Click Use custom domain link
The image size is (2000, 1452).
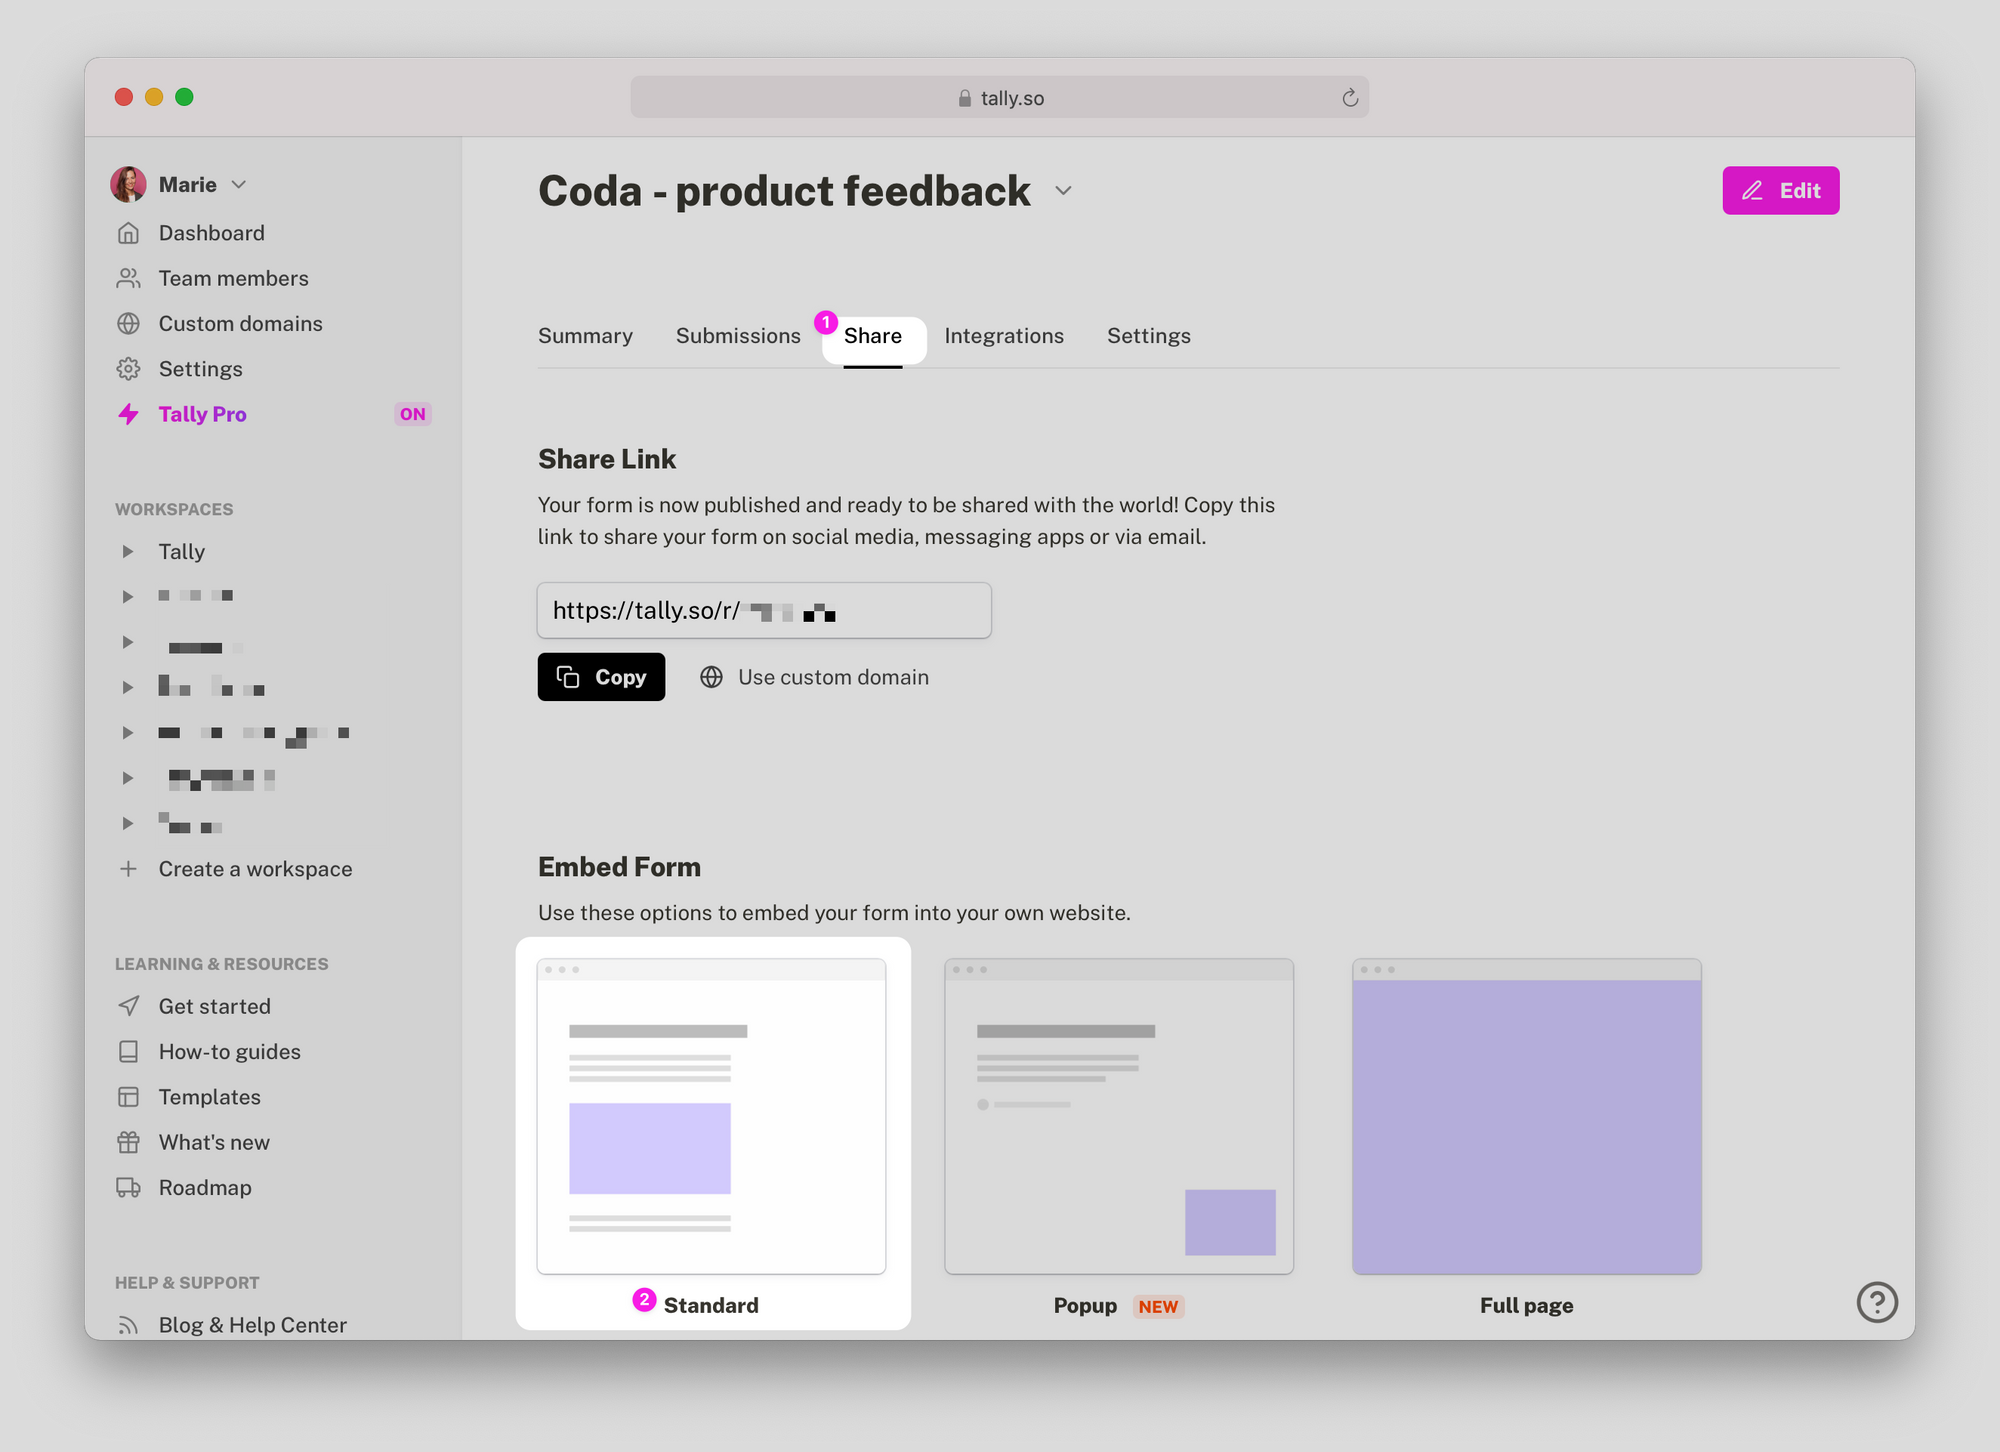(x=833, y=677)
